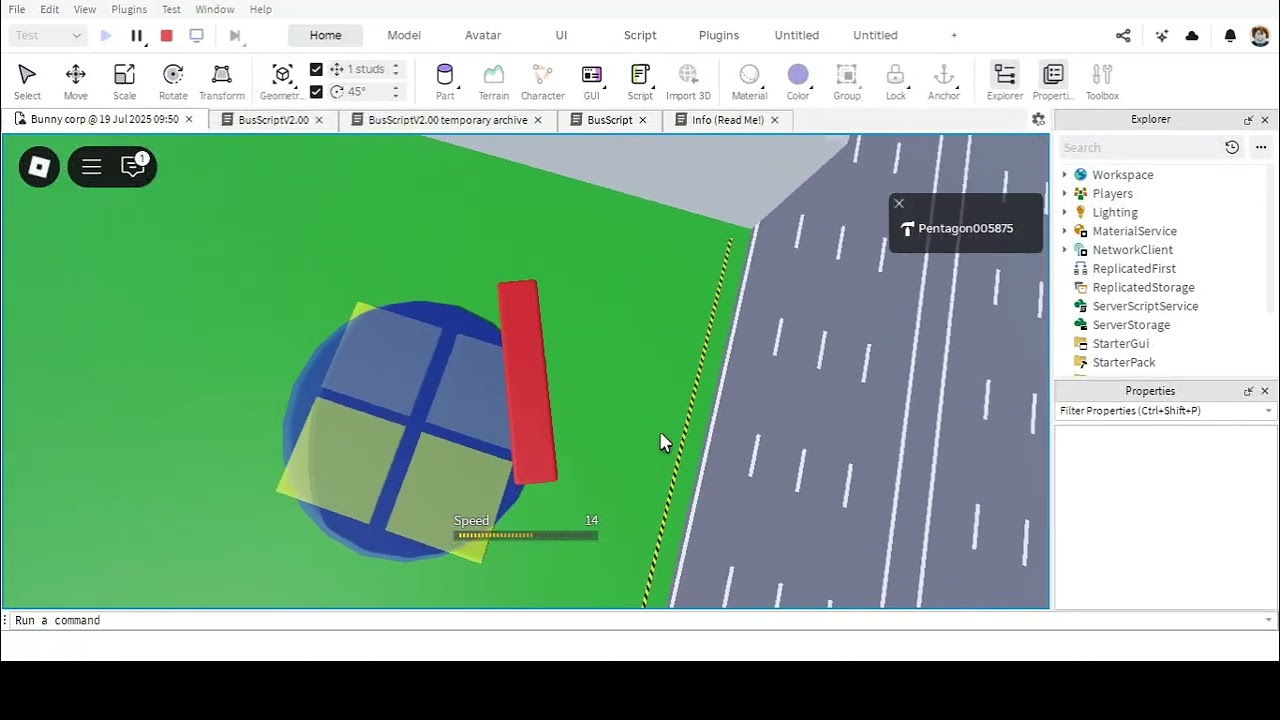Image resolution: width=1280 pixels, height=720 pixels.
Task: Expand the Players tree node
Action: coord(1064,193)
